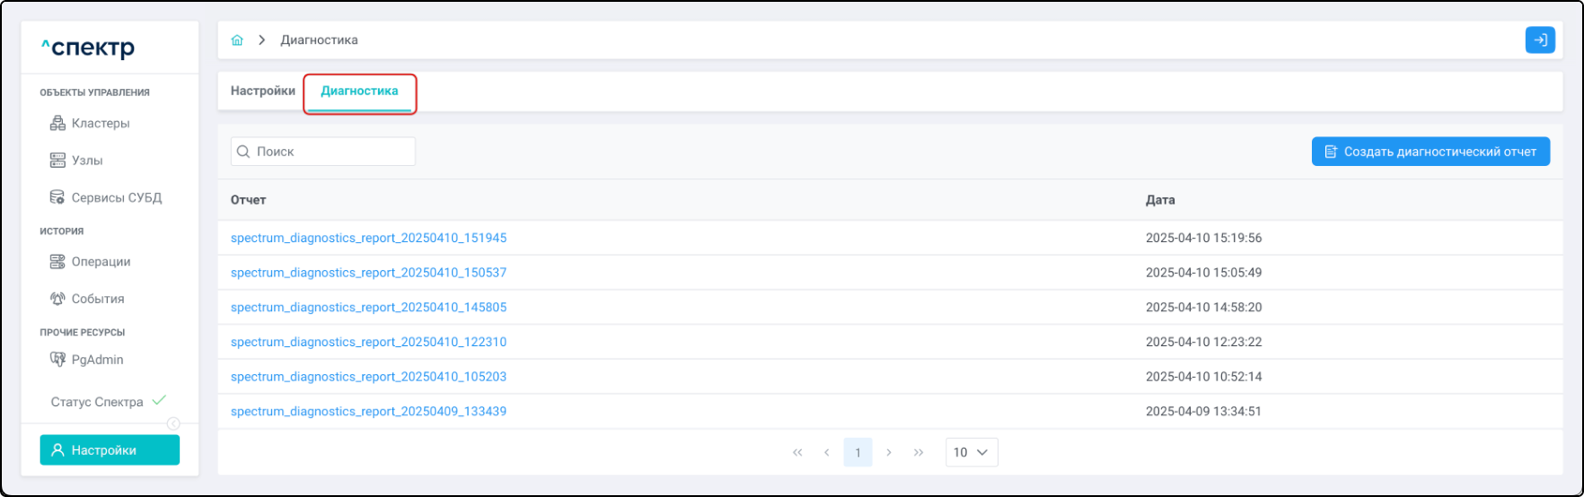1584x497 pixels.
Task: Open the page size dropdown showing 10
Action: tap(971, 452)
